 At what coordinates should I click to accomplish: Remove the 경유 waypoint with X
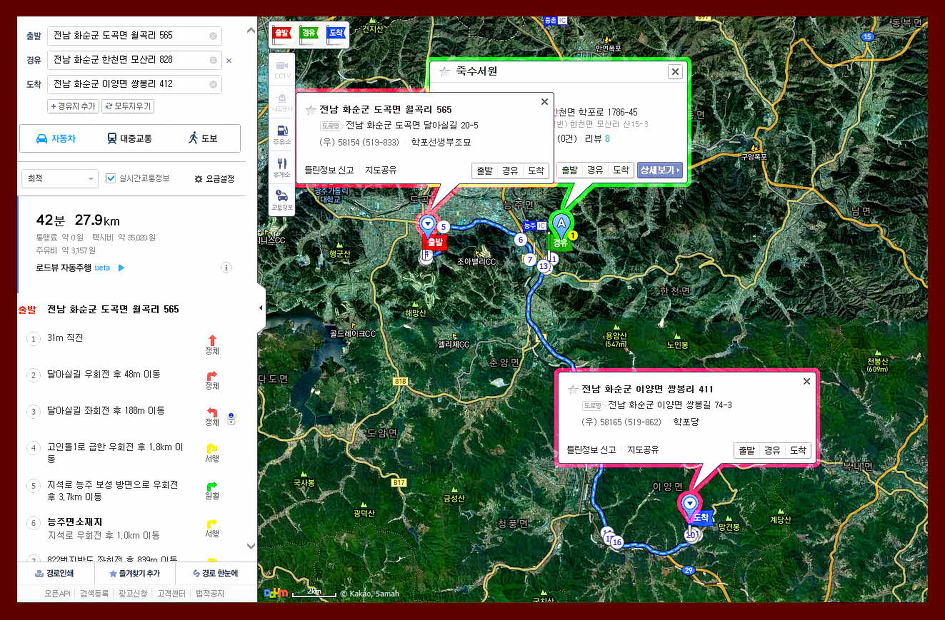click(x=229, y=60)
